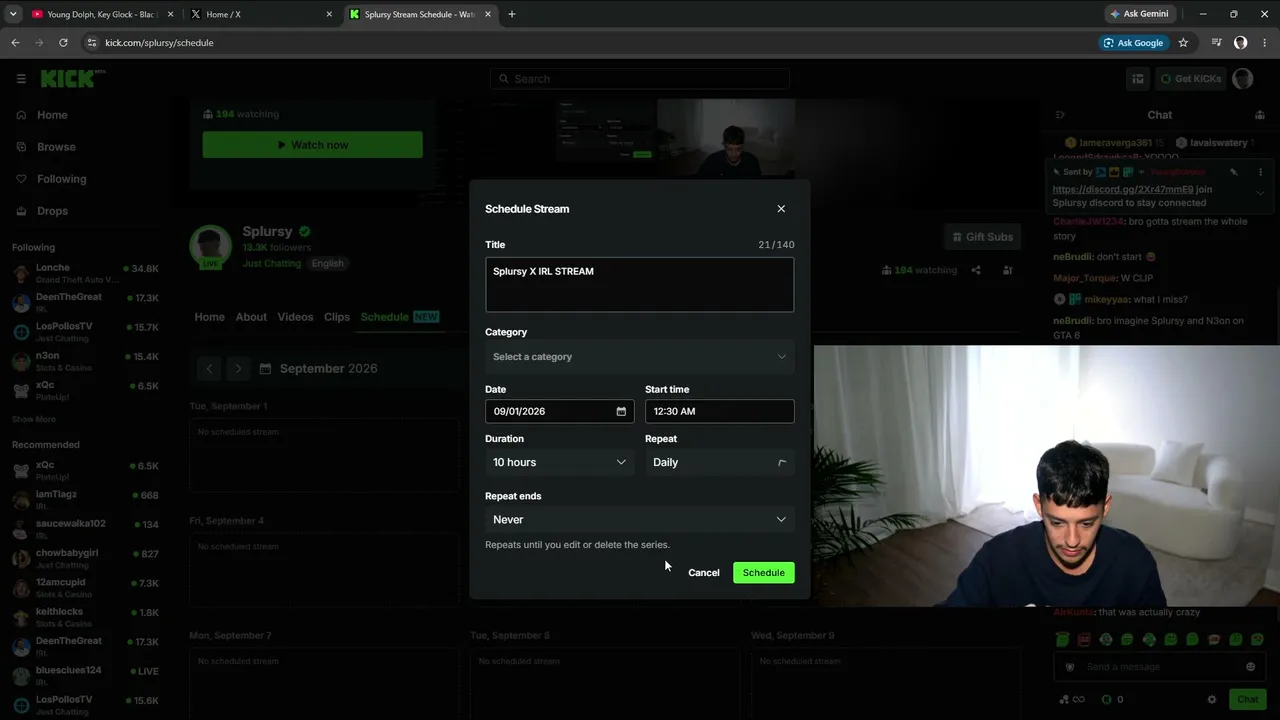This screenshot has height=720, width=1280.
Task: Close the Schedule Stream dialog
Action: (781, 209)
